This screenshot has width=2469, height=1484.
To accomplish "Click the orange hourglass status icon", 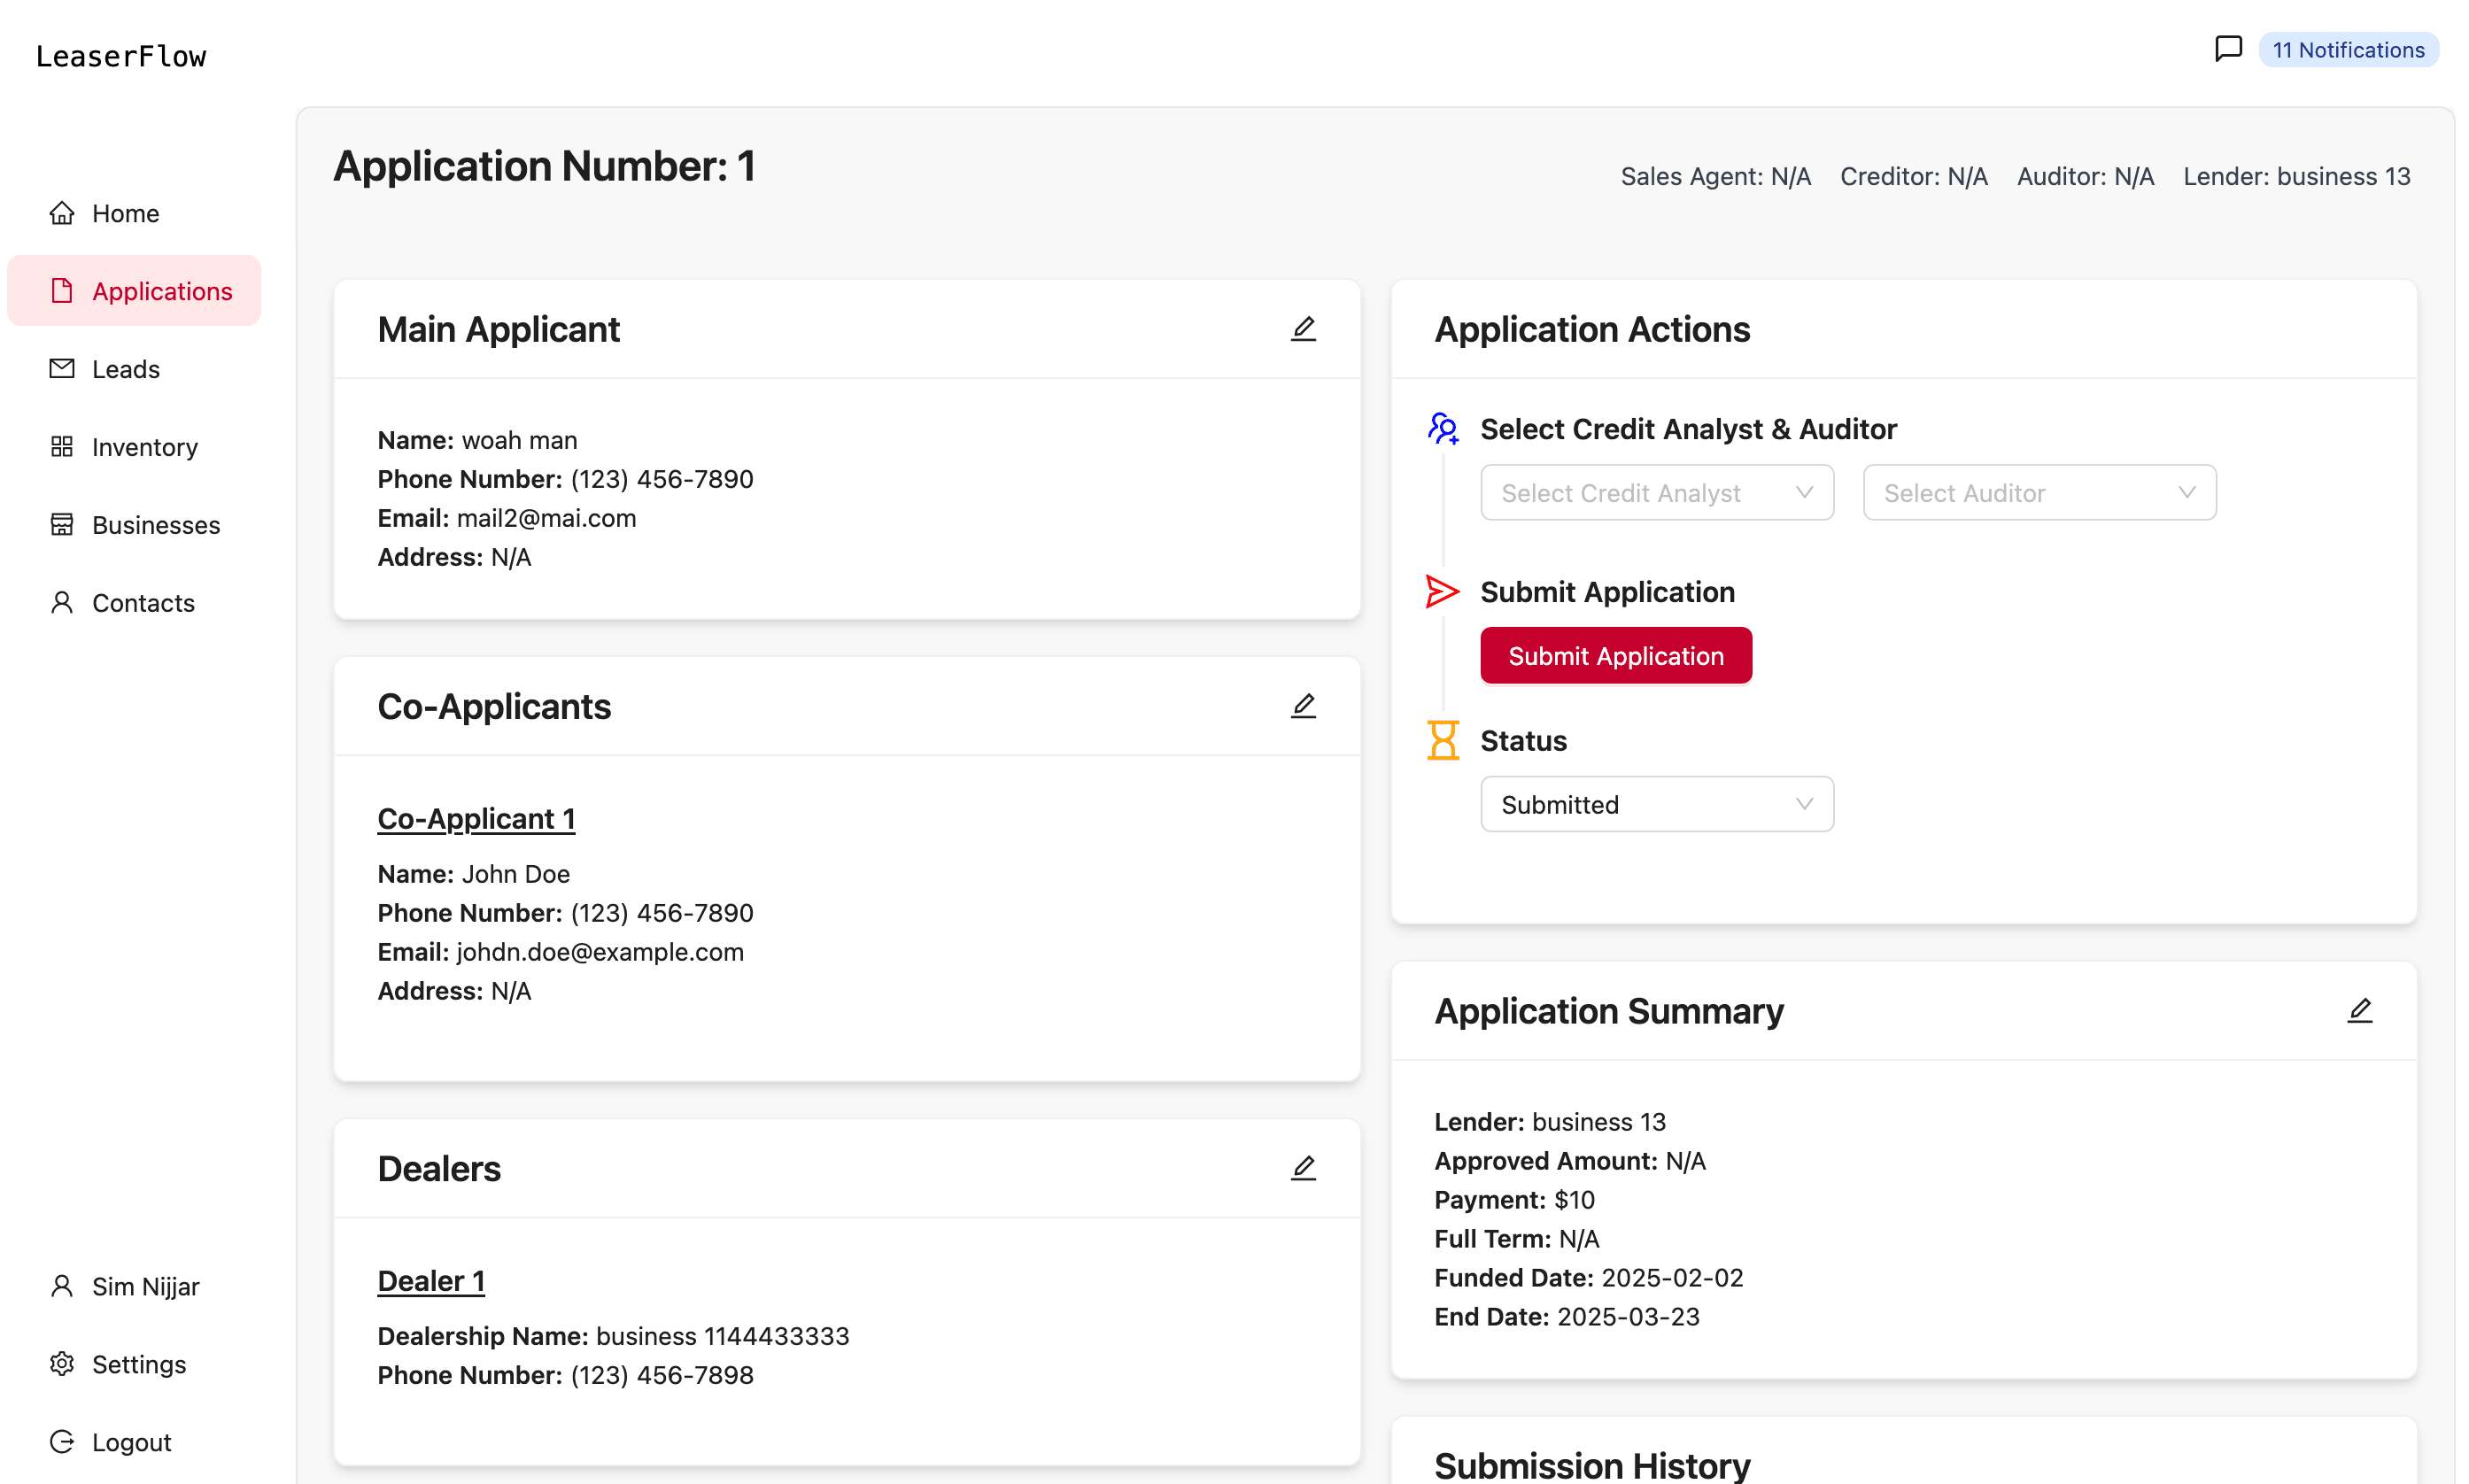I will click(1443, 740).
